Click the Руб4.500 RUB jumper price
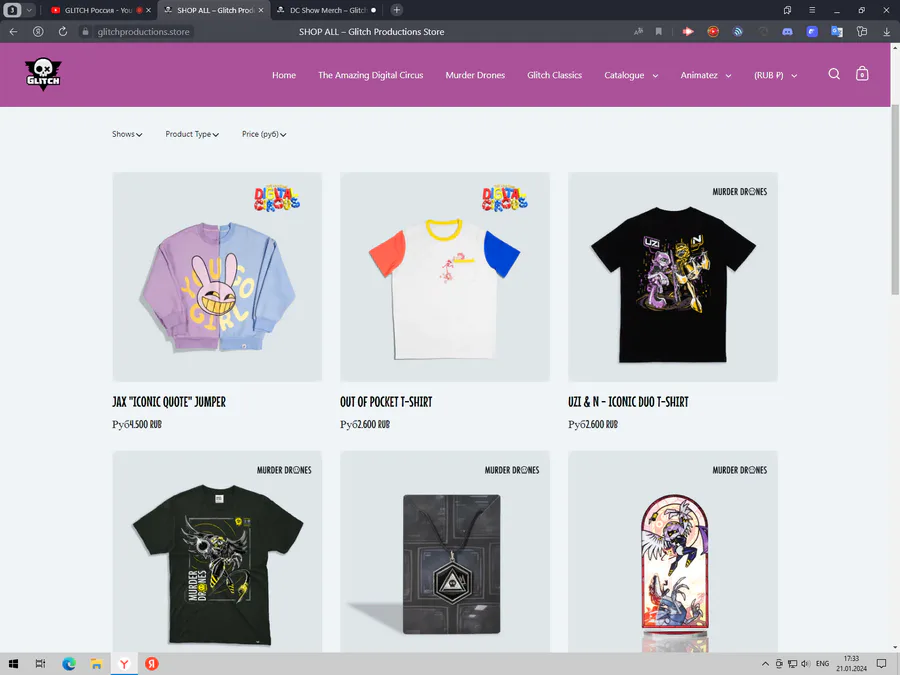Viewport: 900px width, 675px height. (x=137, y=424)
